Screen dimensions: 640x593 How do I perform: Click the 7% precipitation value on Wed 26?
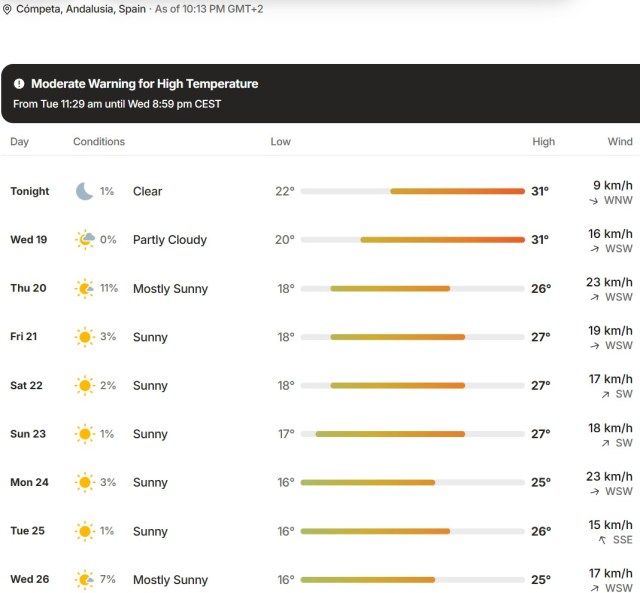(108, 579)
